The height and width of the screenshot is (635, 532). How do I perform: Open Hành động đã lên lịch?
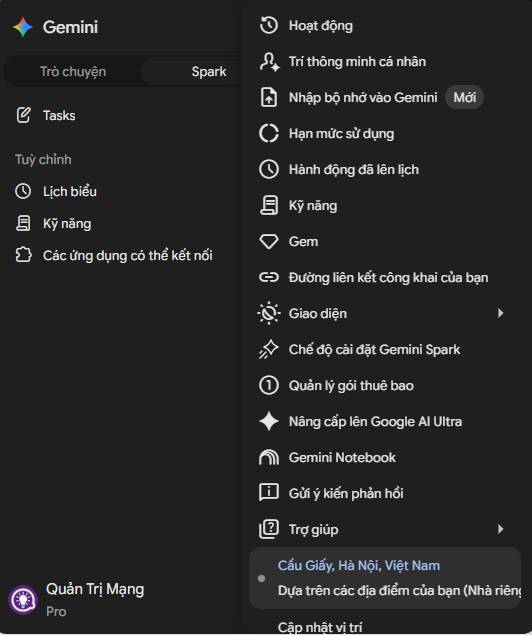(354, 169)
